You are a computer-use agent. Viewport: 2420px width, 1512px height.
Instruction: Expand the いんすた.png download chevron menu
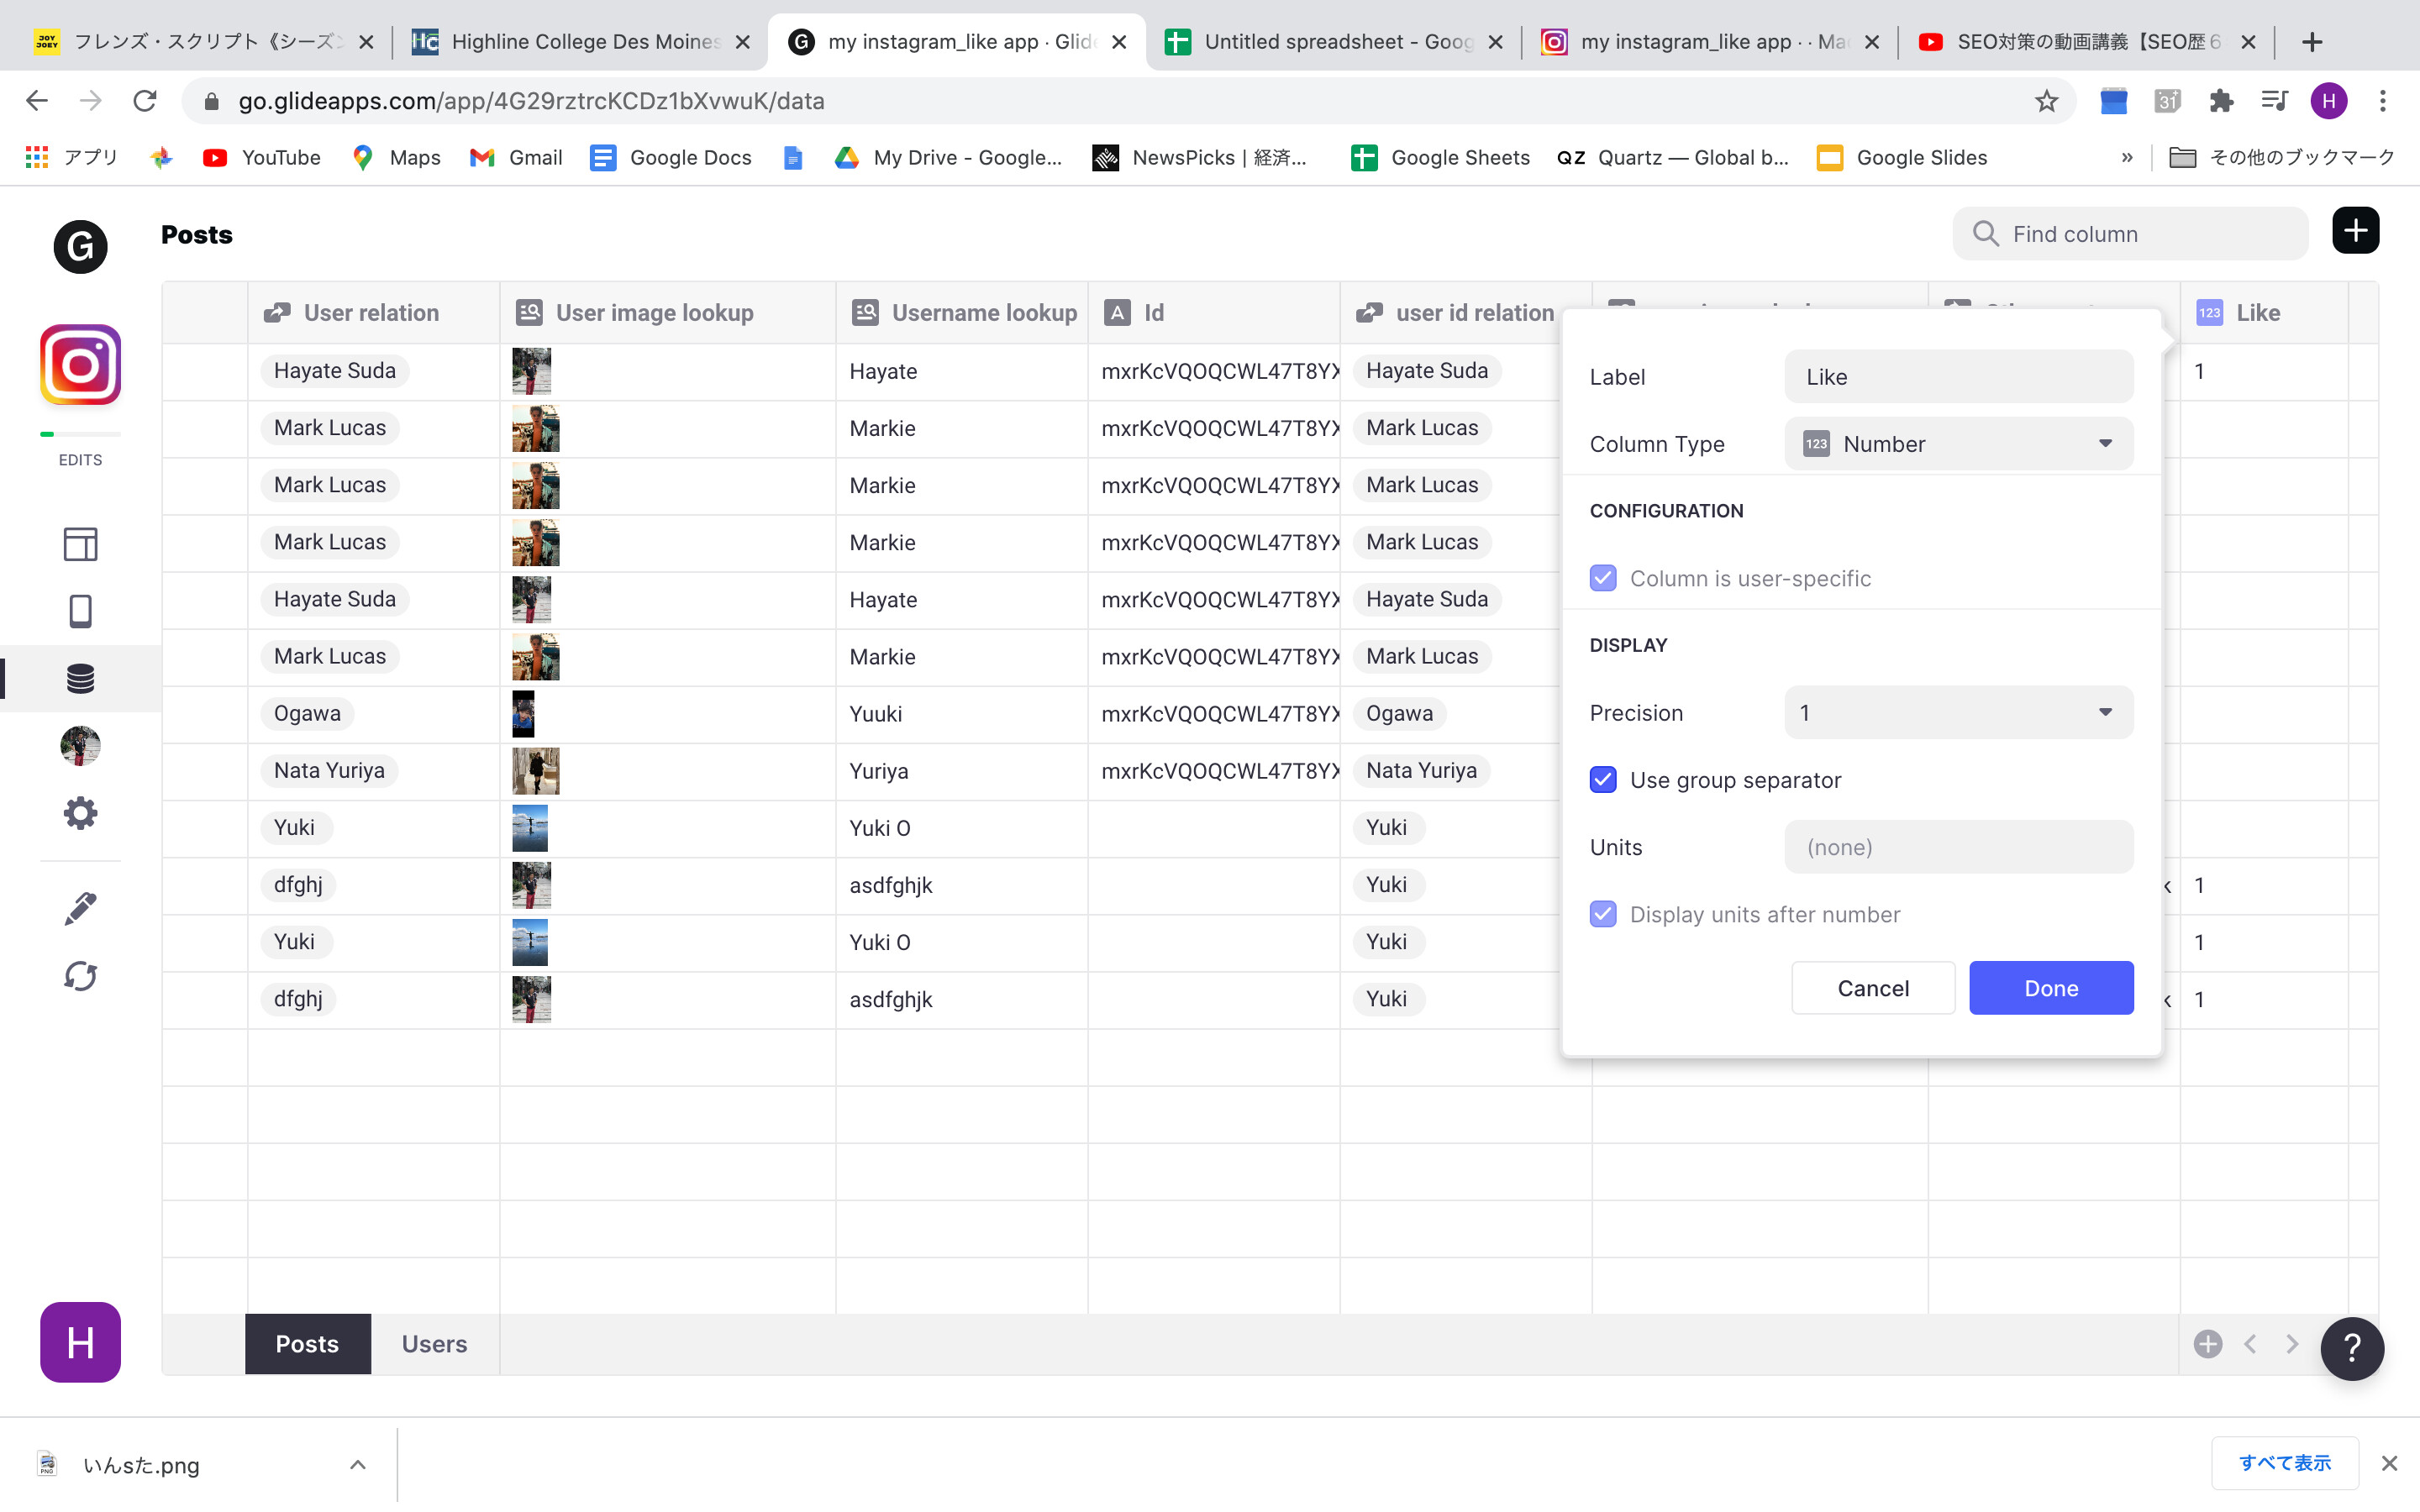358,1465
